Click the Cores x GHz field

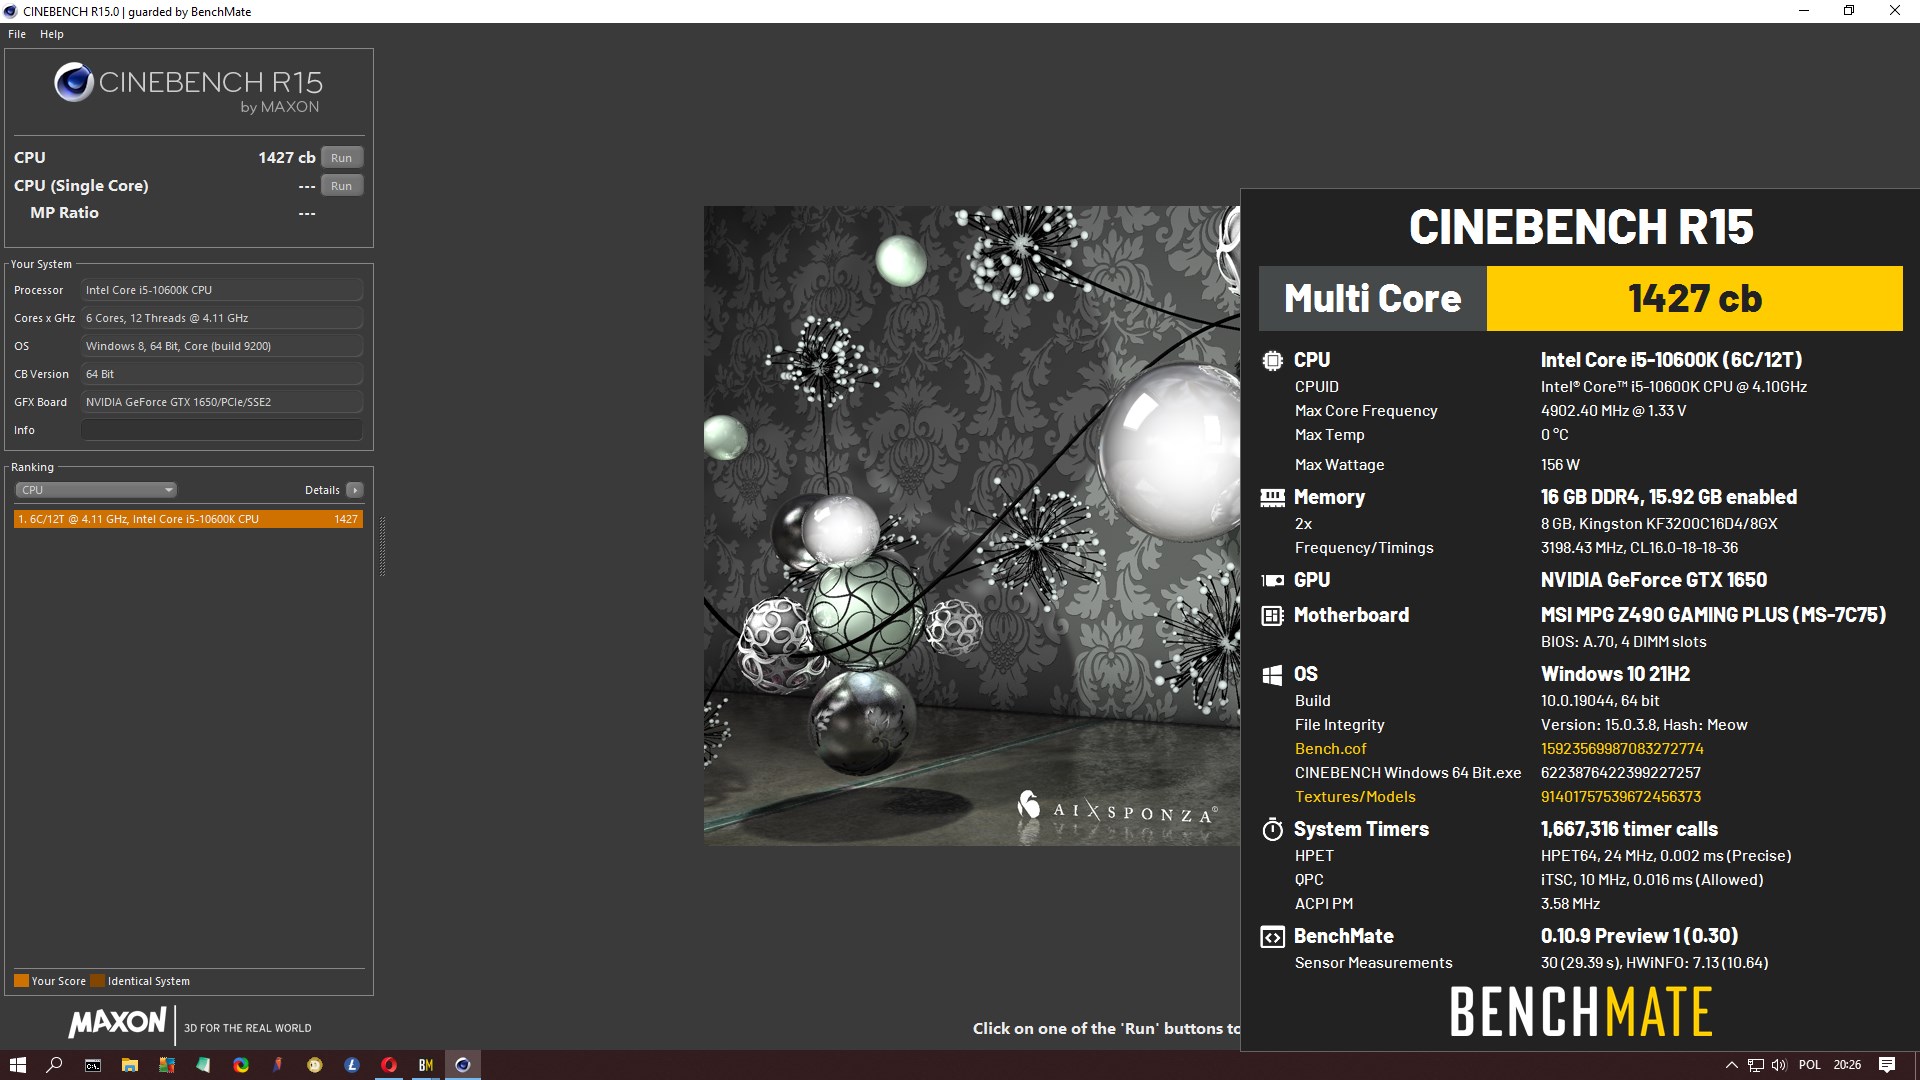pyautogui.click(x=222, y=318)
